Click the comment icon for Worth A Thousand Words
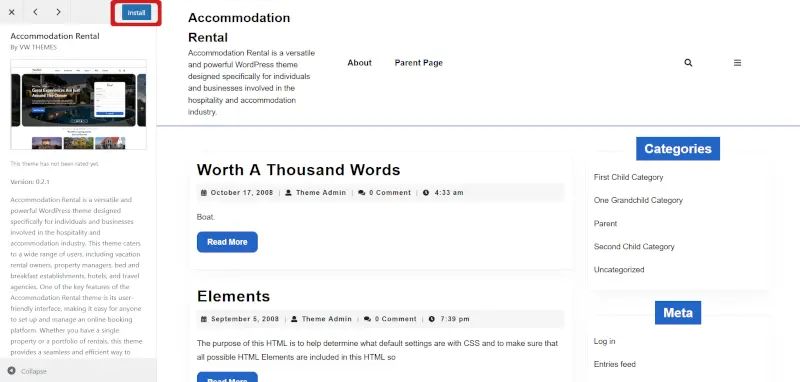800x382 pixels. (x=362, y=193)
